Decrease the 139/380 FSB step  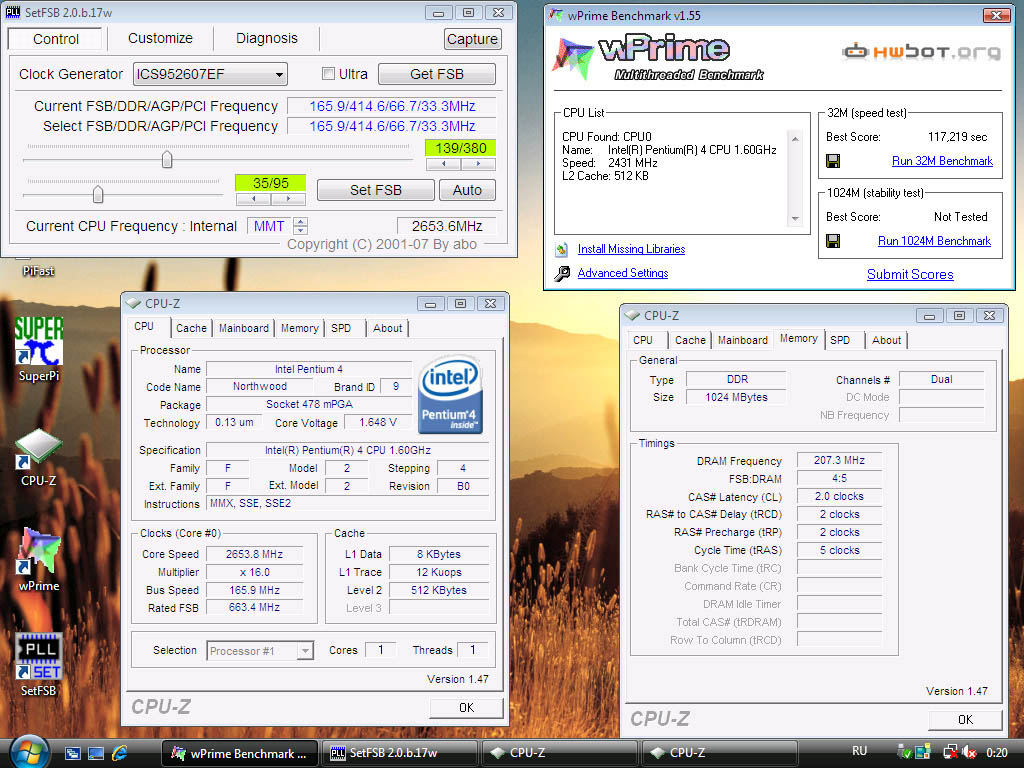pos(443,164)
